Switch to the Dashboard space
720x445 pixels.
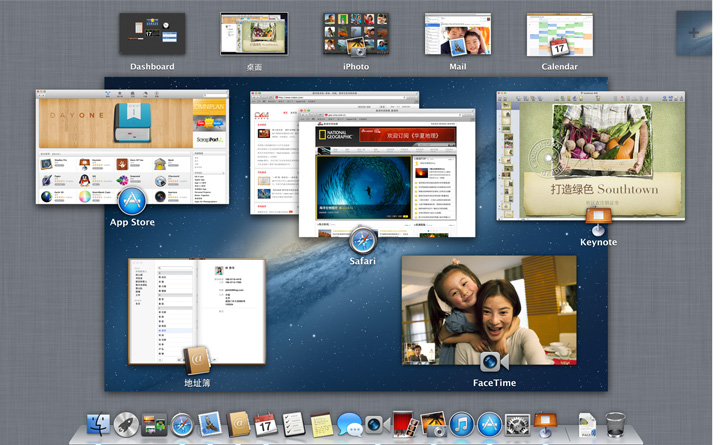(x=152, y=34)
